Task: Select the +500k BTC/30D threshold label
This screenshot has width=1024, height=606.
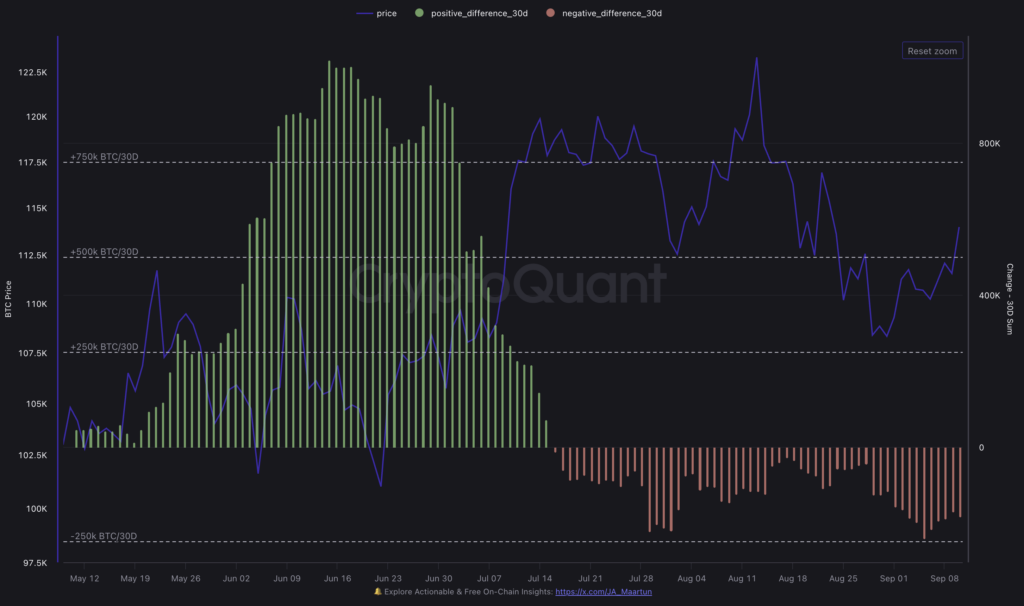Action: [102, 252]
